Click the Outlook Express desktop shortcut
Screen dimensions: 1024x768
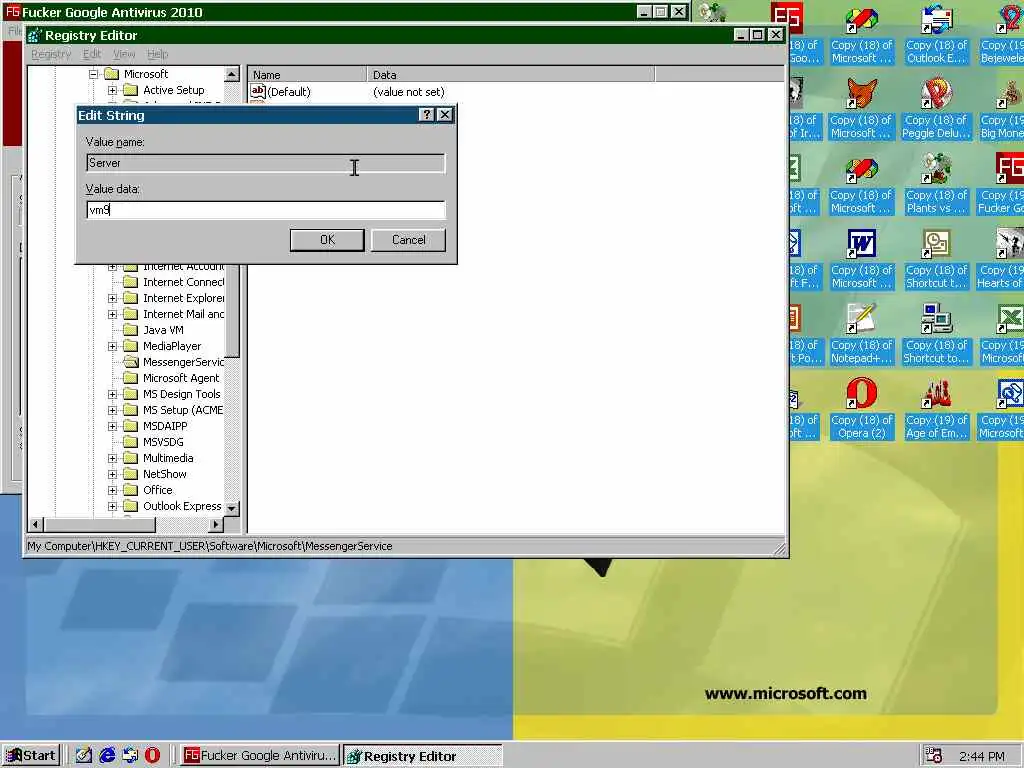click(x=936, y=35)
